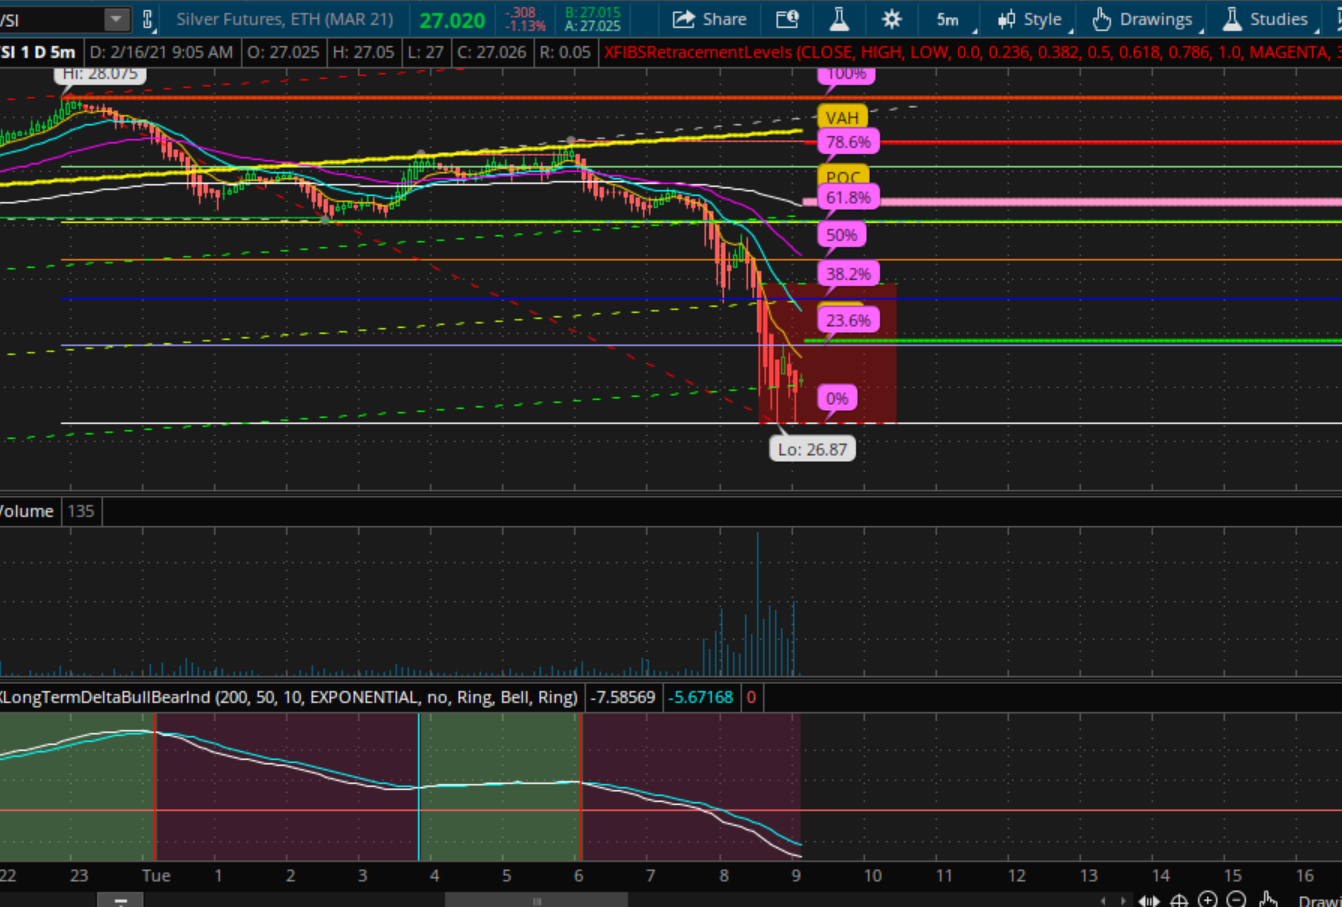Click the net change -.308 value
Viewport: 1342px width, 907px height.
pos(523,13)
